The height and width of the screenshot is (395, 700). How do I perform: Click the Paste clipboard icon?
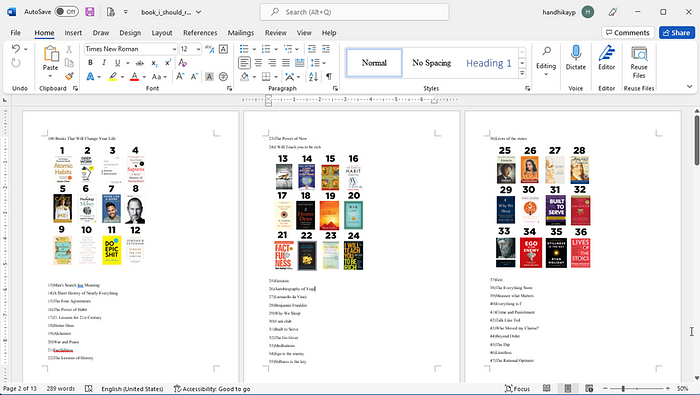coord(51,54)
